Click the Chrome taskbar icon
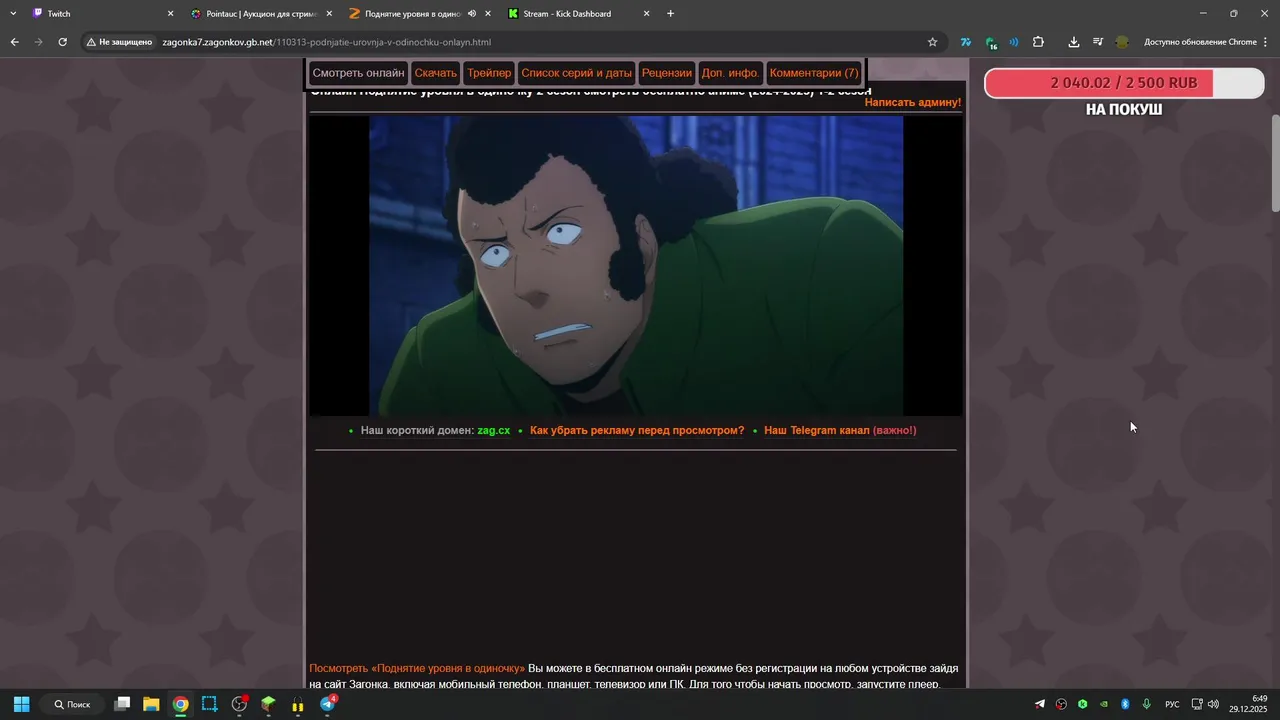 [x=180, y=704]
